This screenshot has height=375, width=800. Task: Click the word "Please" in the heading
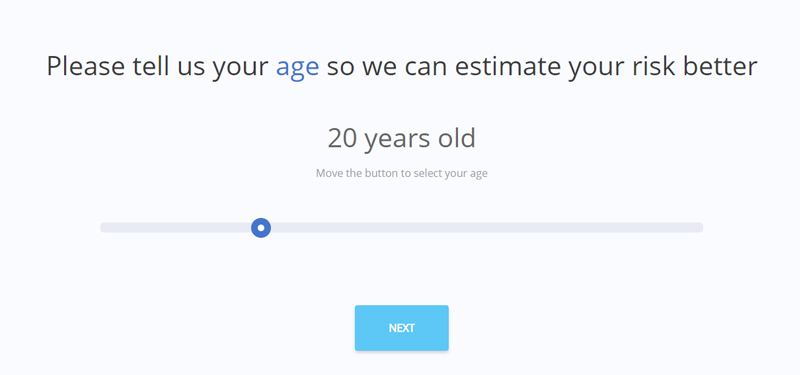pyautogui.click(x=86, y=66)
